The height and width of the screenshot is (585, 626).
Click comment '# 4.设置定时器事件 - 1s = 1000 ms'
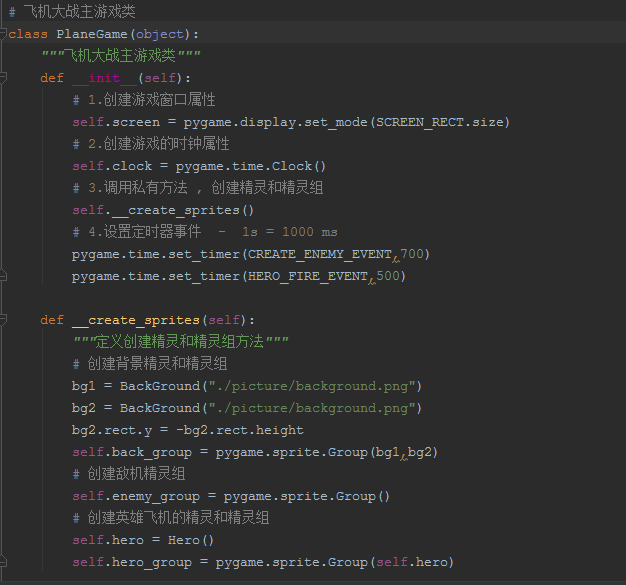pyautogui.click(x=205, y=232)
